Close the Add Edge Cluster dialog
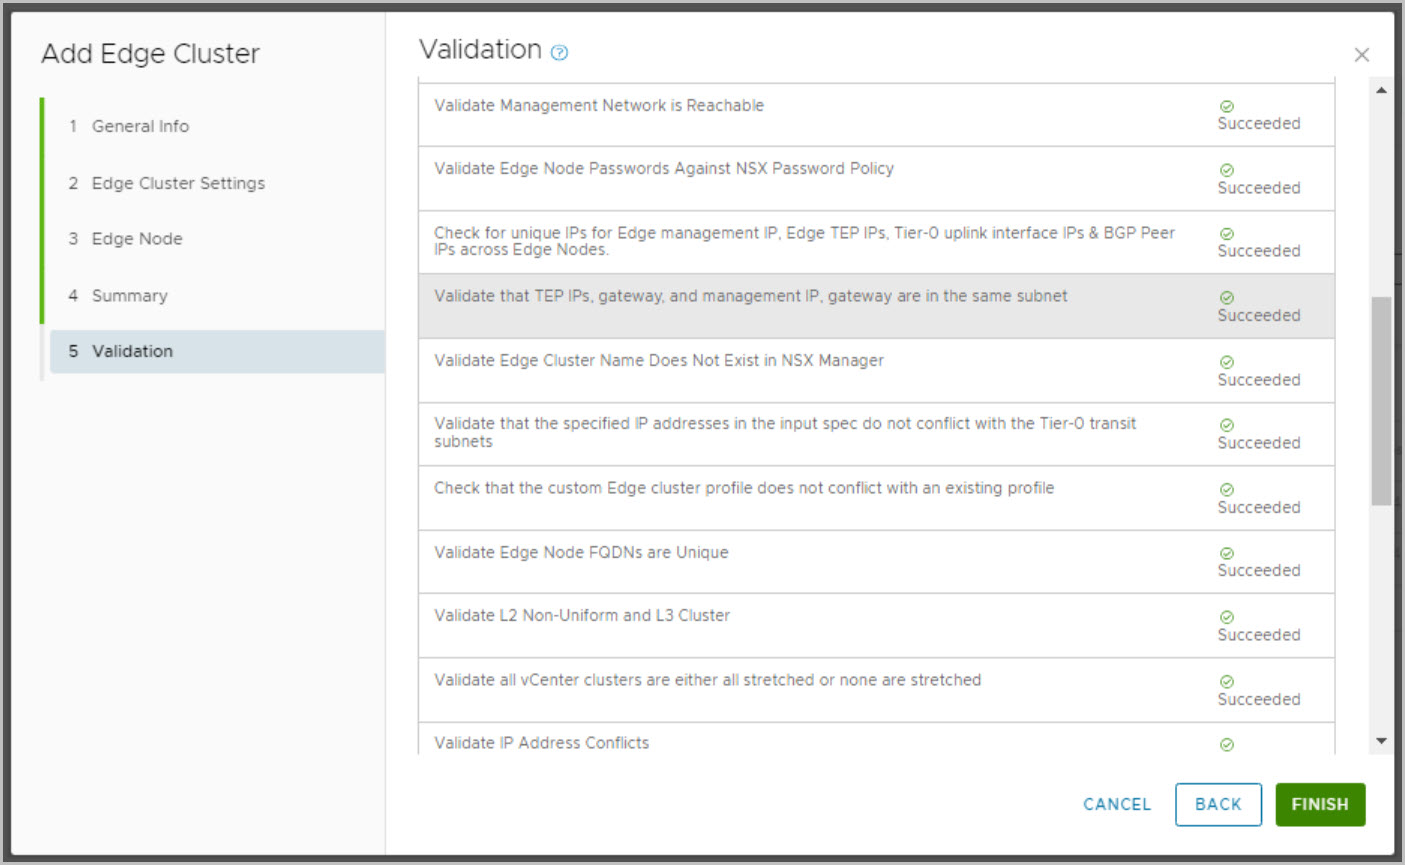The width and height of the screenshot is (1405, 865). [1361, 55]
